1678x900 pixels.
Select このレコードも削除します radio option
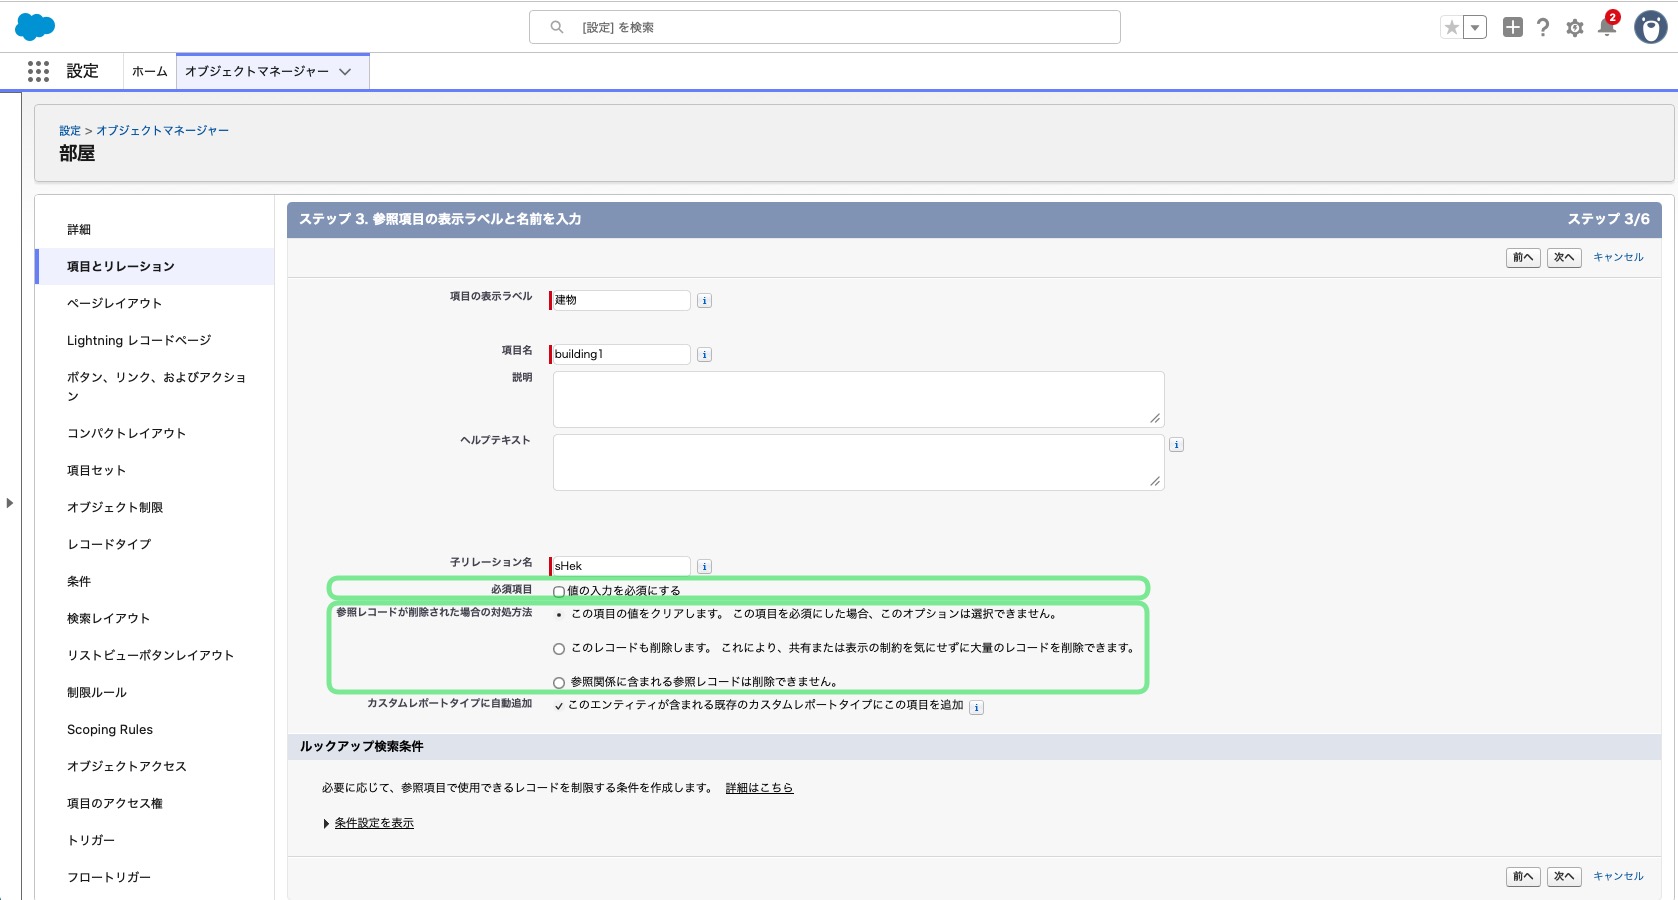[x=559, y=649]
